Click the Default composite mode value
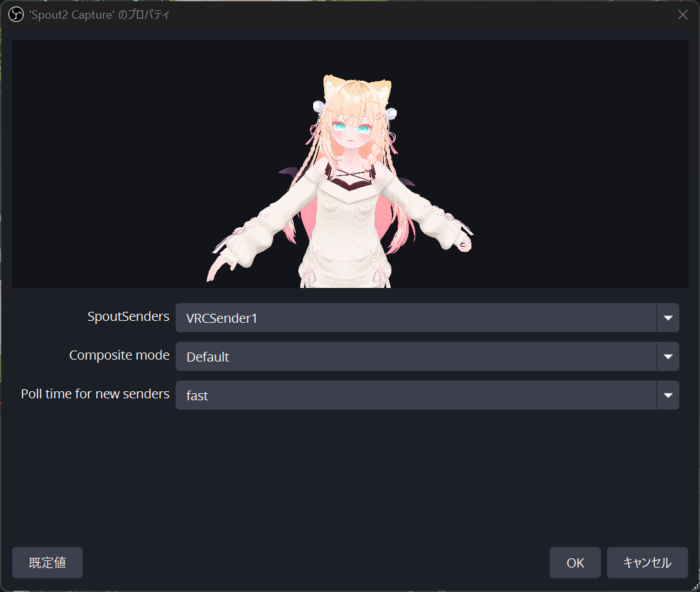Image resolution: width=700 pixels, height=592 pixels. [208, 357]
